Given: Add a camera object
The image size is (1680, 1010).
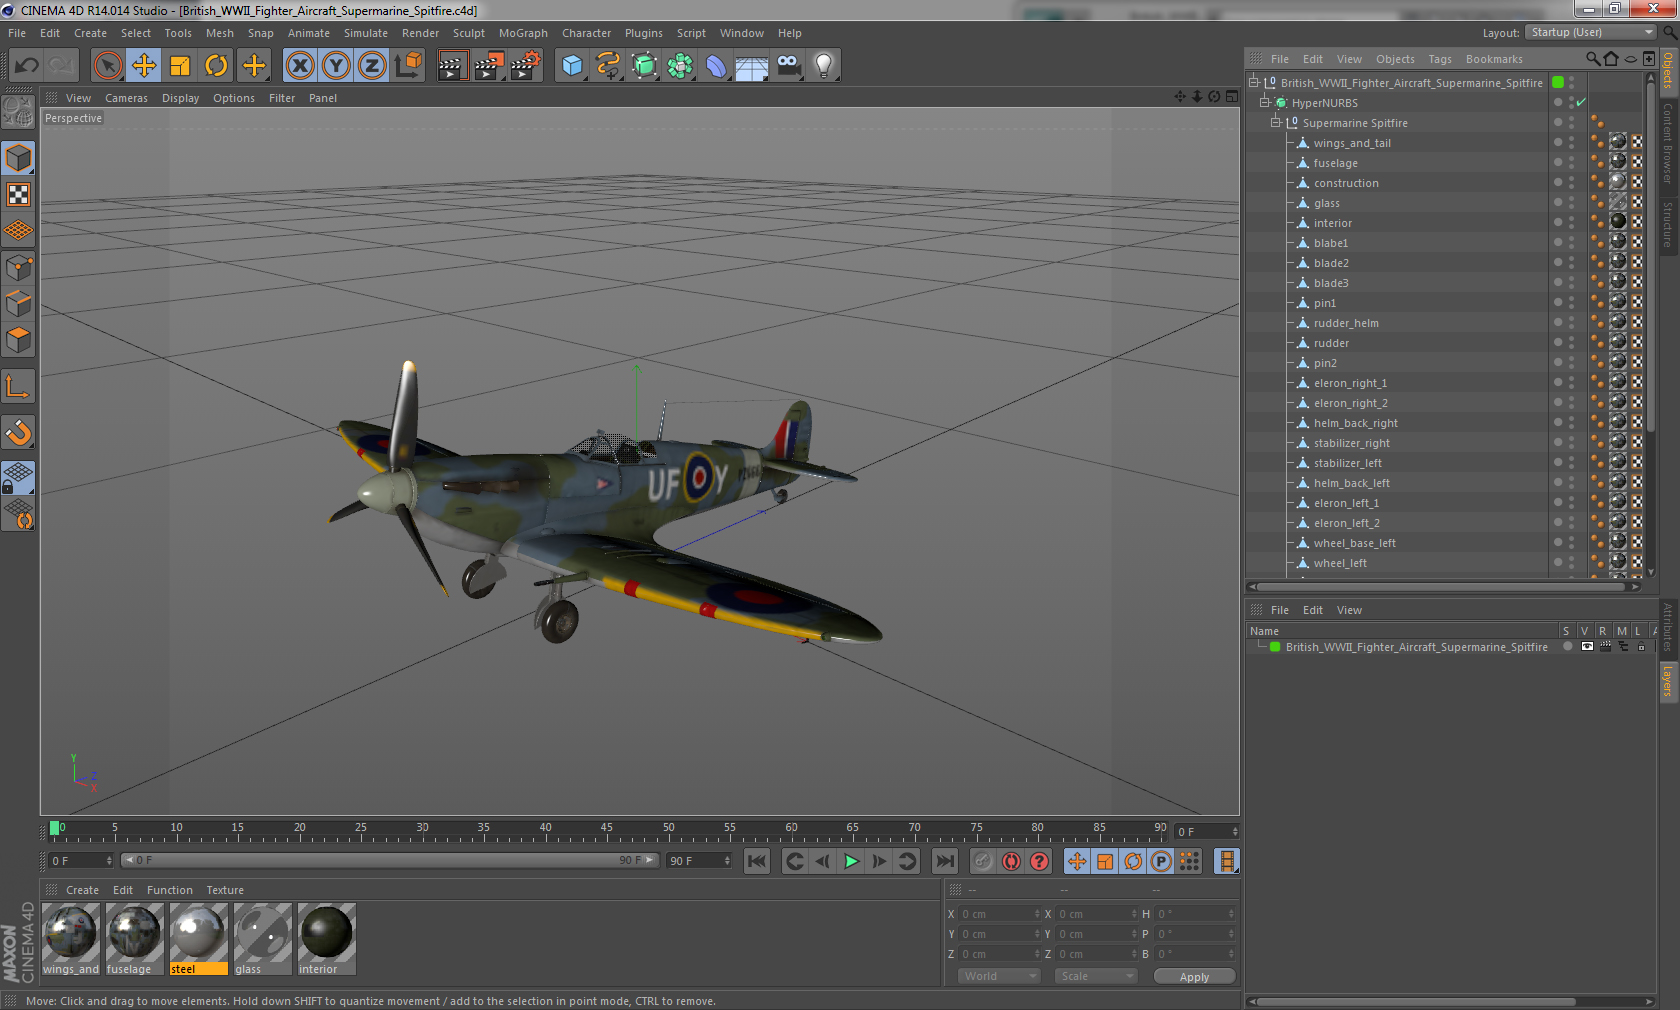Looking at the screenshot, I should pos(789,66).
